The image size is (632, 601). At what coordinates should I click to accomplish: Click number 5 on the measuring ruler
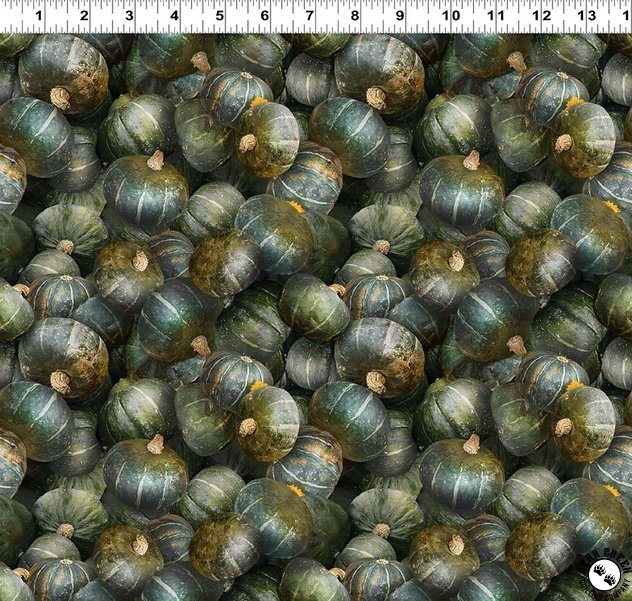click(220, 15)
